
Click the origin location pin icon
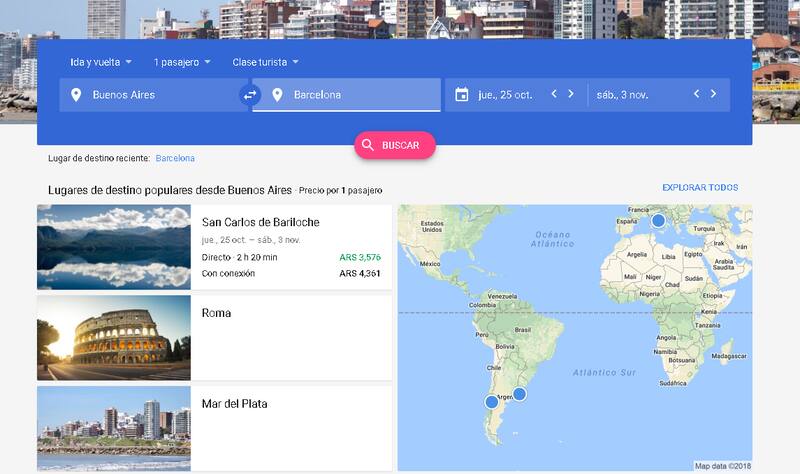click(x=76, y=95)
